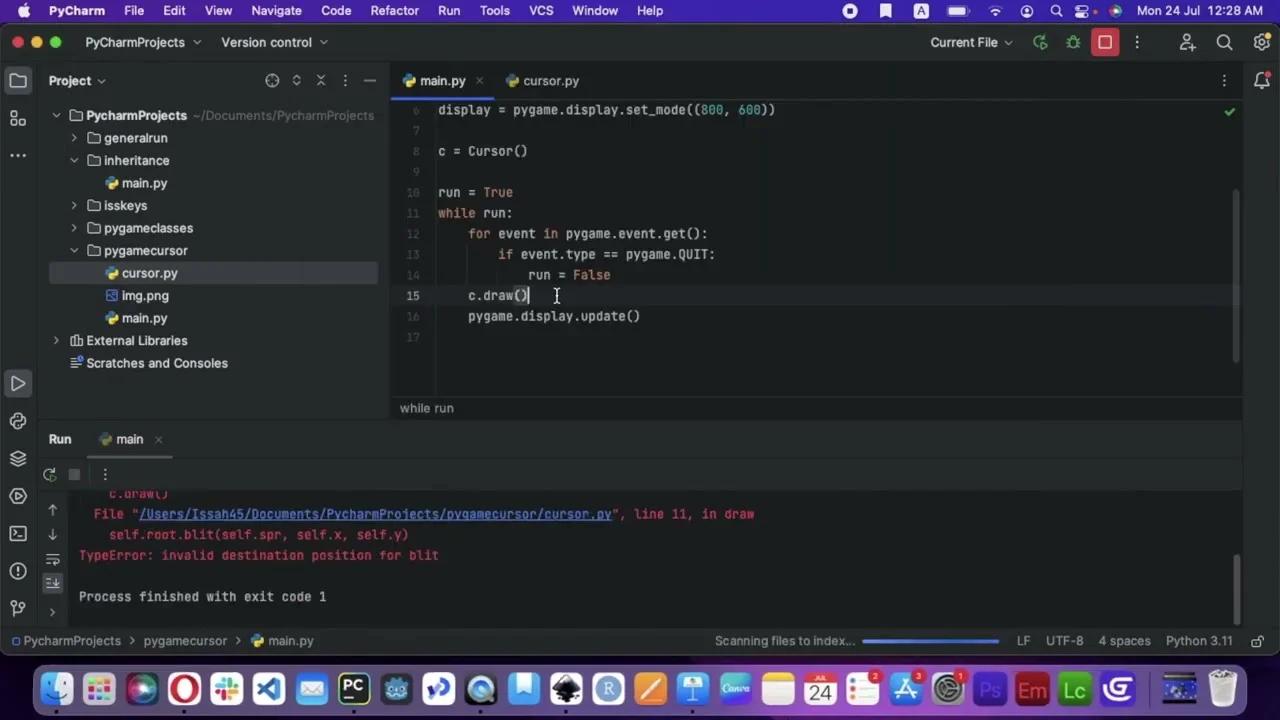Start a Code With Me session
The width and height of the screenshot is (1280, 720).
[x=1187, y=42]
